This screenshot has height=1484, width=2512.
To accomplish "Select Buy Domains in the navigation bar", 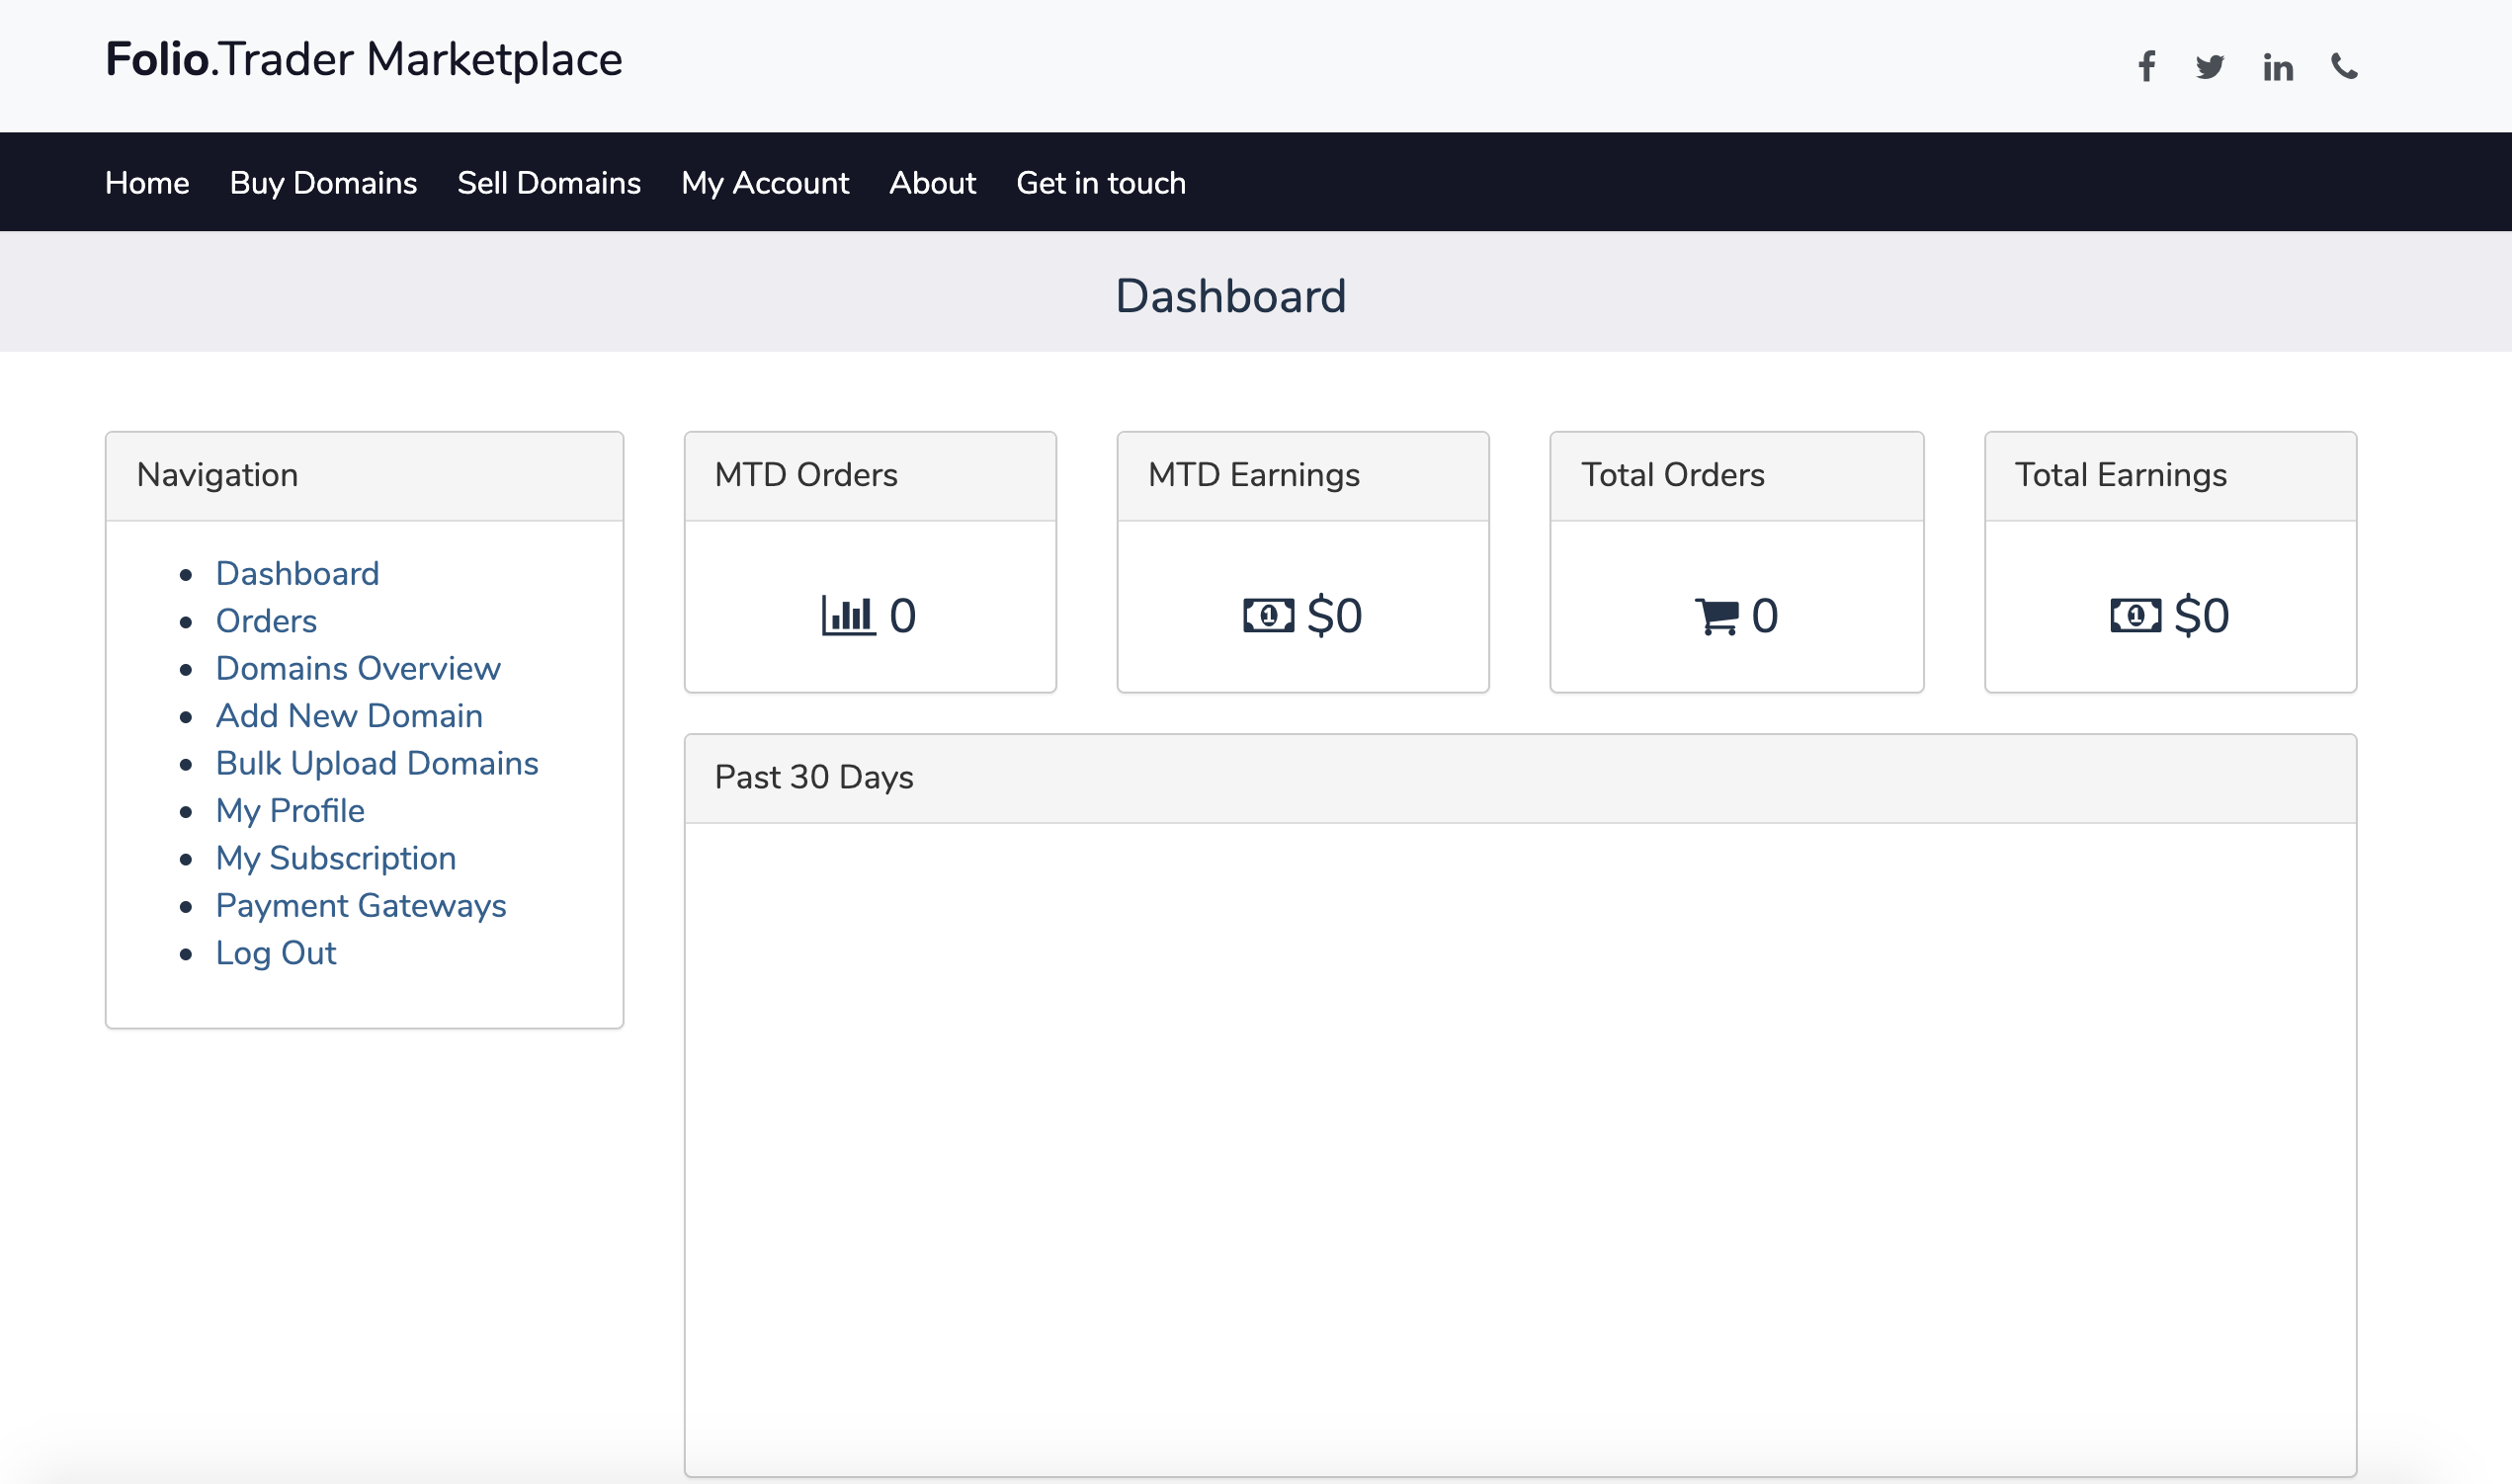I will [x=323, y=182].
